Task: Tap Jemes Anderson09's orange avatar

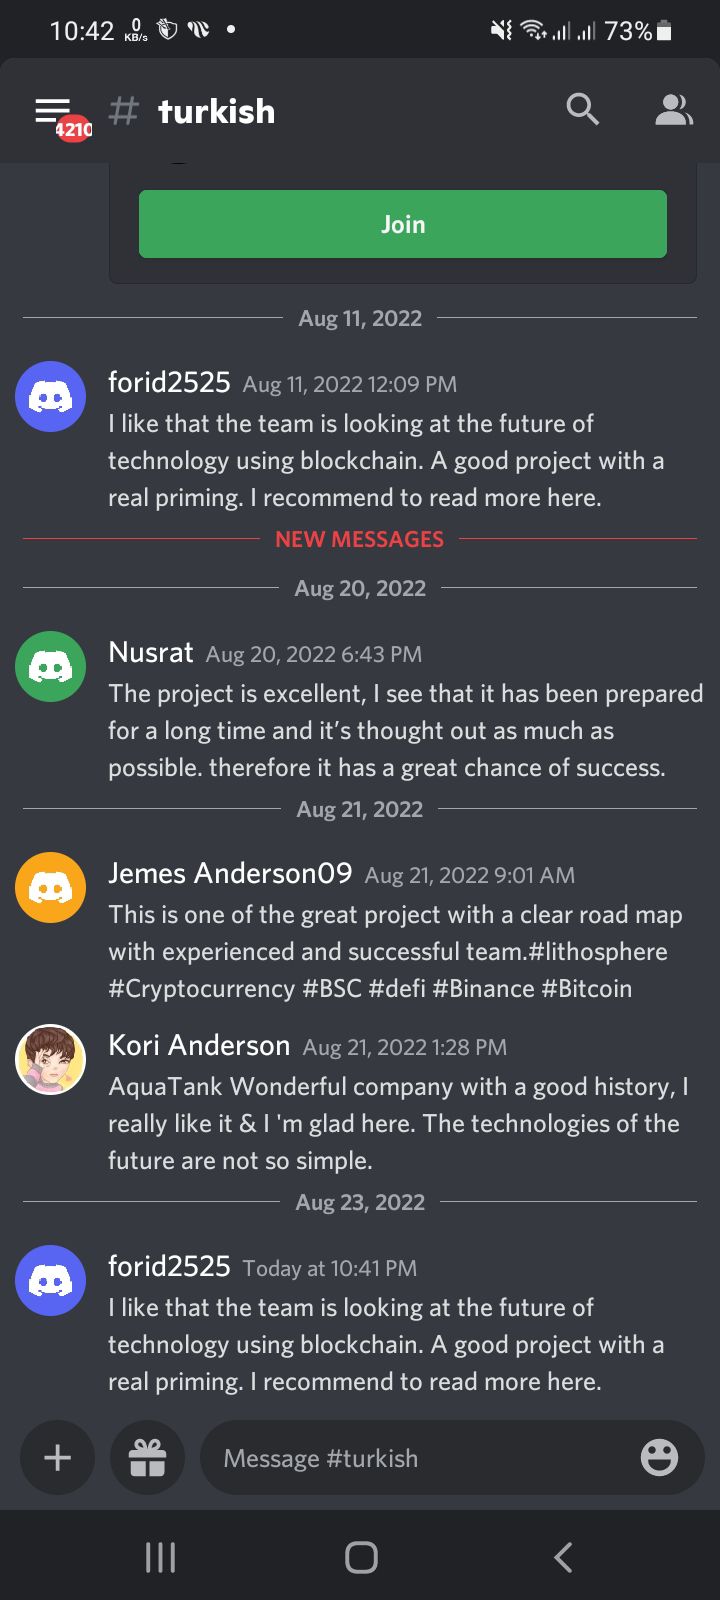Action: point(50,887)
